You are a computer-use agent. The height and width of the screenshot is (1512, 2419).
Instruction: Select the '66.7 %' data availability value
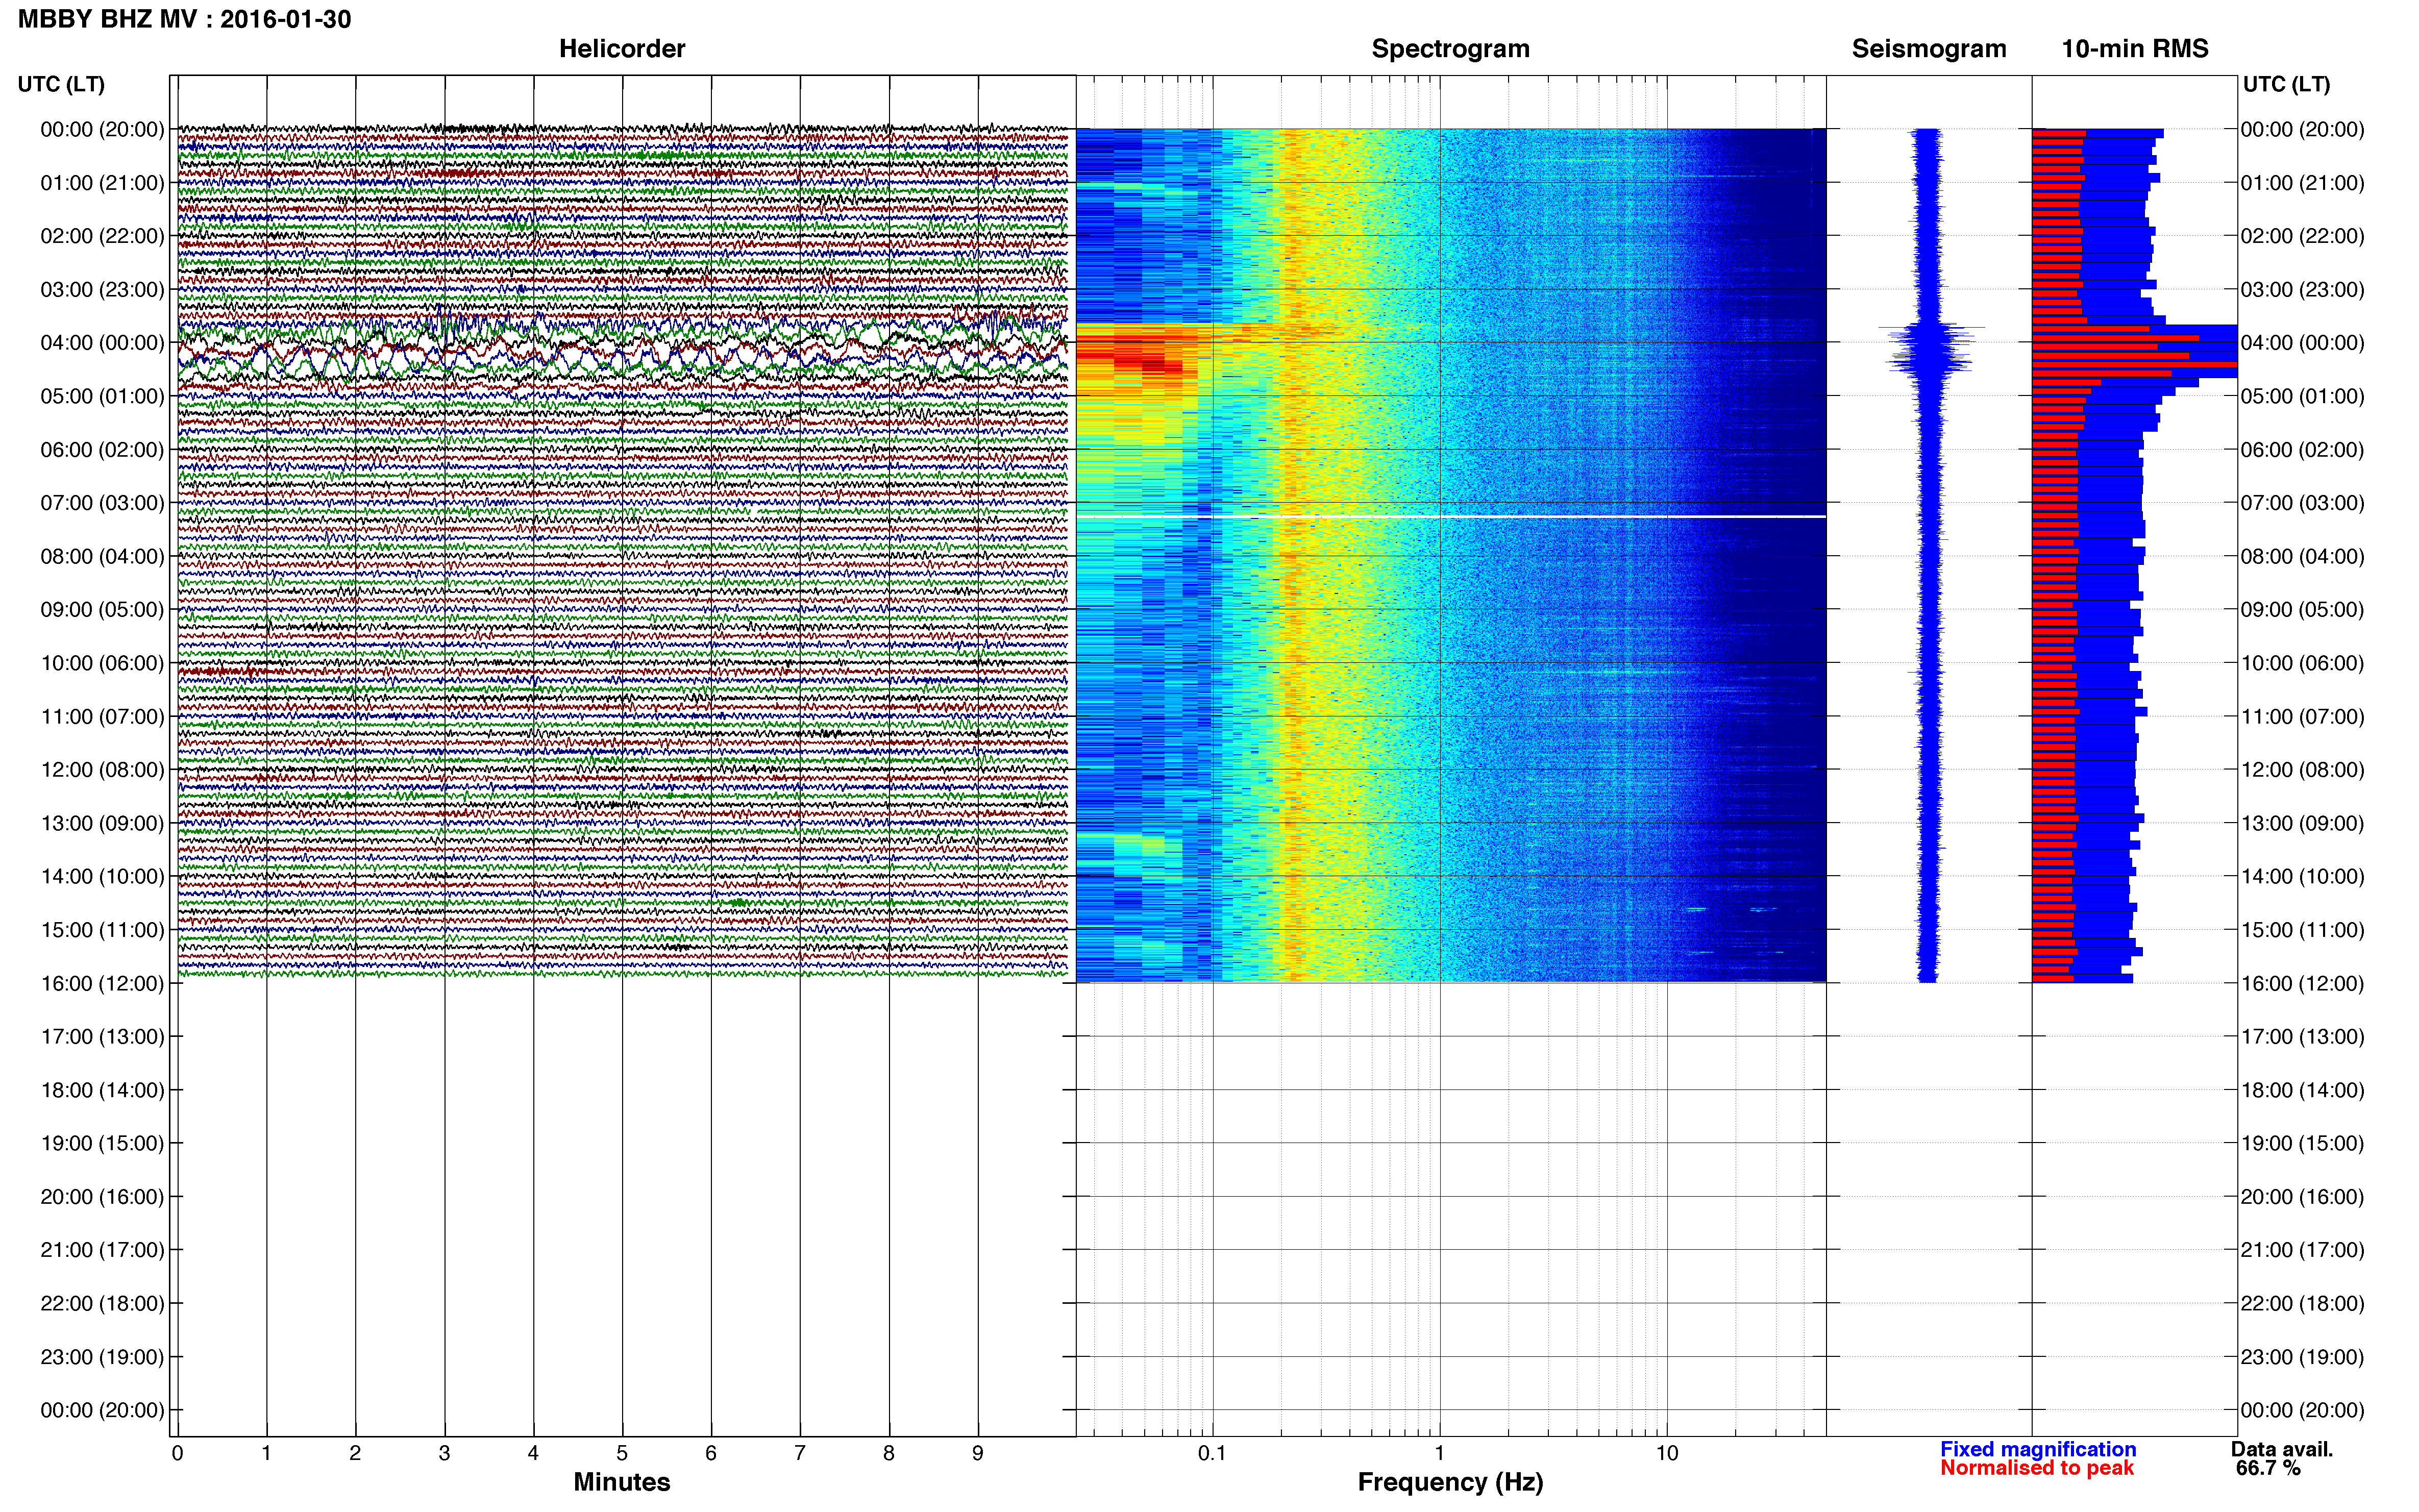[2268, 1468]
